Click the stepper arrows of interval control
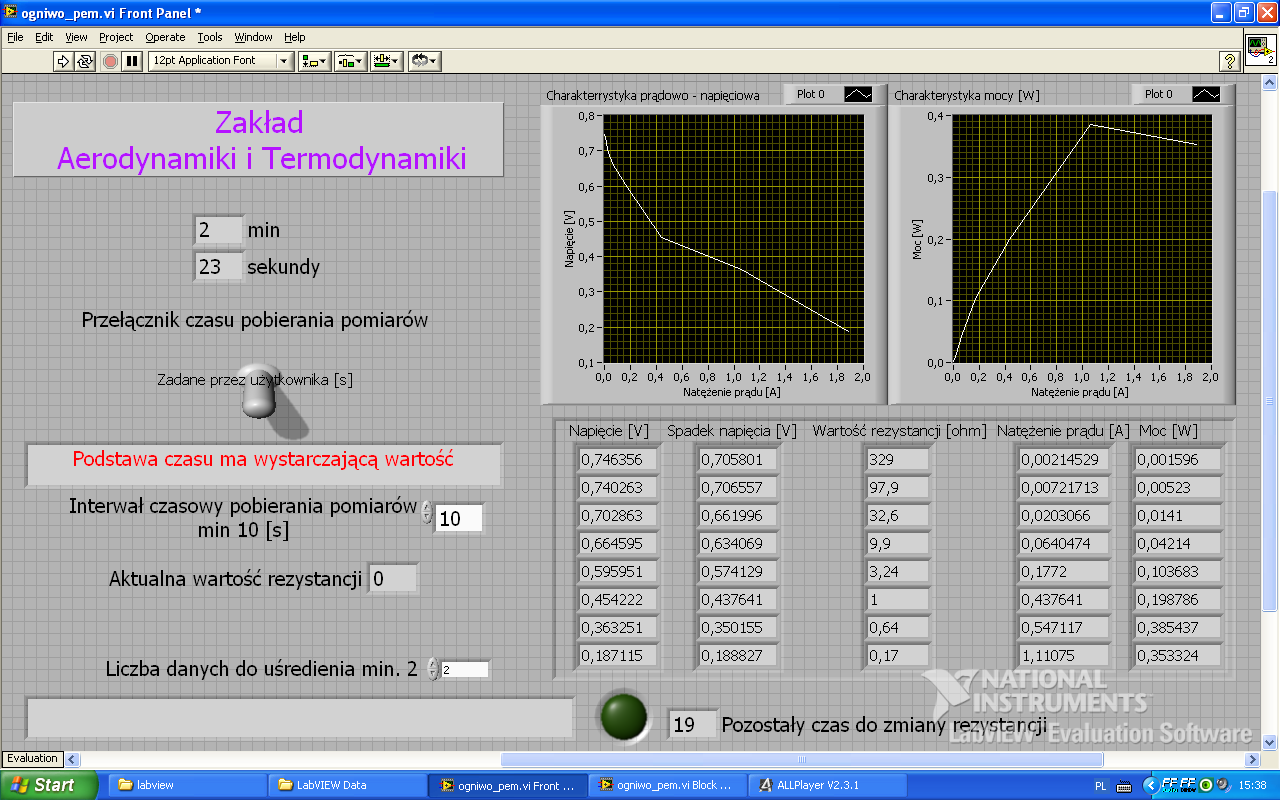The image size is (1280, 800). [x=427, y=513]
